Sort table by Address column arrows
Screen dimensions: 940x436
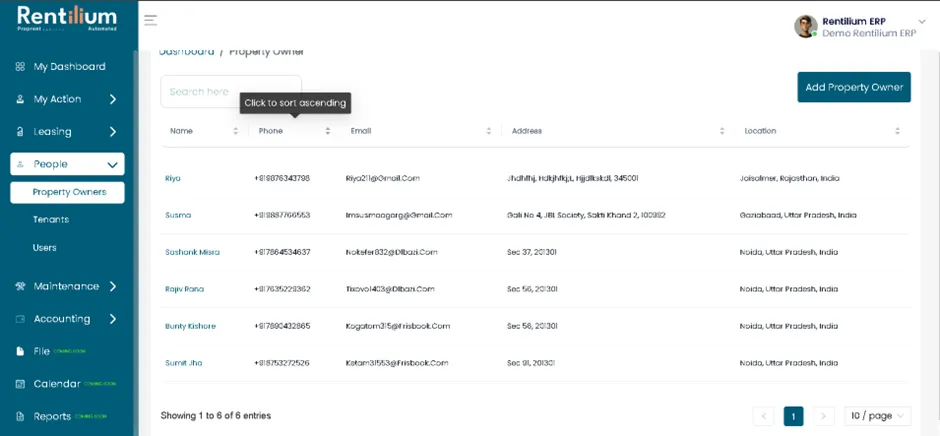pyautogui.click(x=722, y=131)
